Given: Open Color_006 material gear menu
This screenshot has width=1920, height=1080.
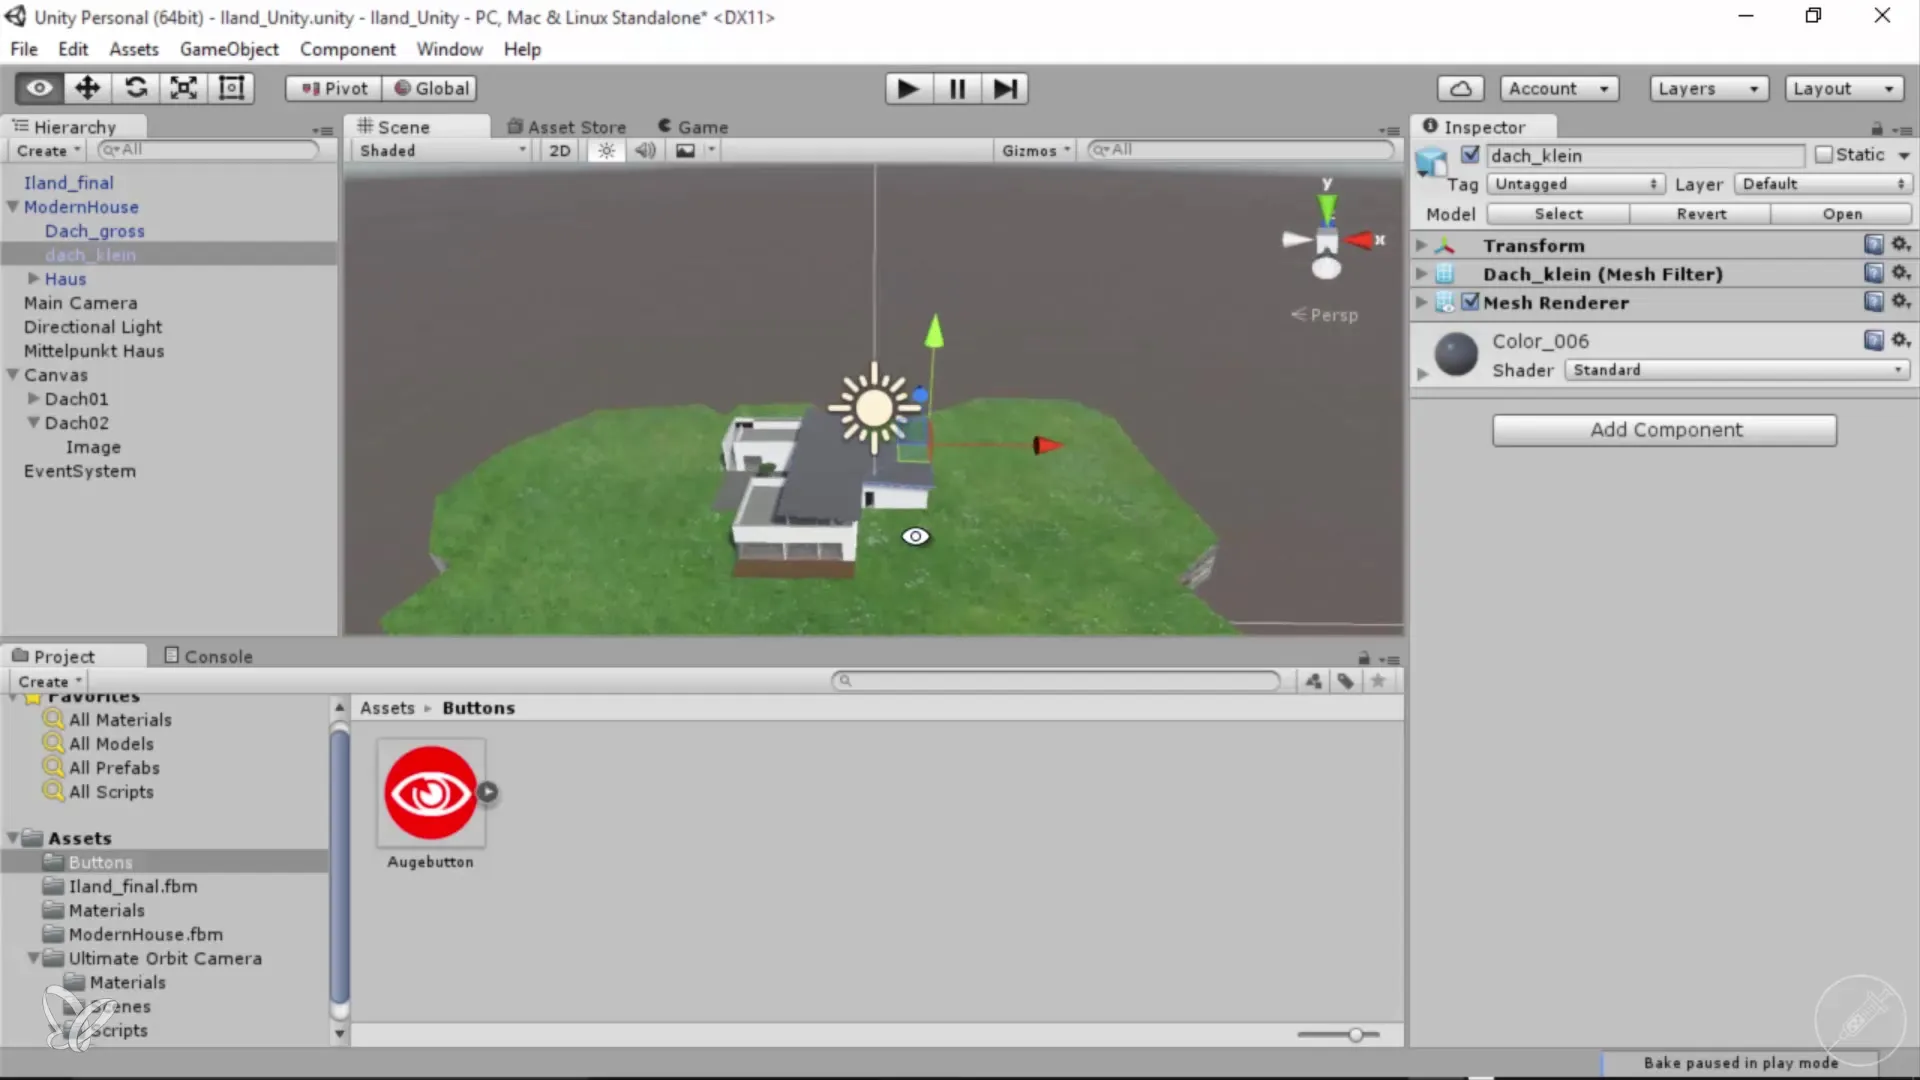Looking at the screenshot, I should (x=1901, y=341).
